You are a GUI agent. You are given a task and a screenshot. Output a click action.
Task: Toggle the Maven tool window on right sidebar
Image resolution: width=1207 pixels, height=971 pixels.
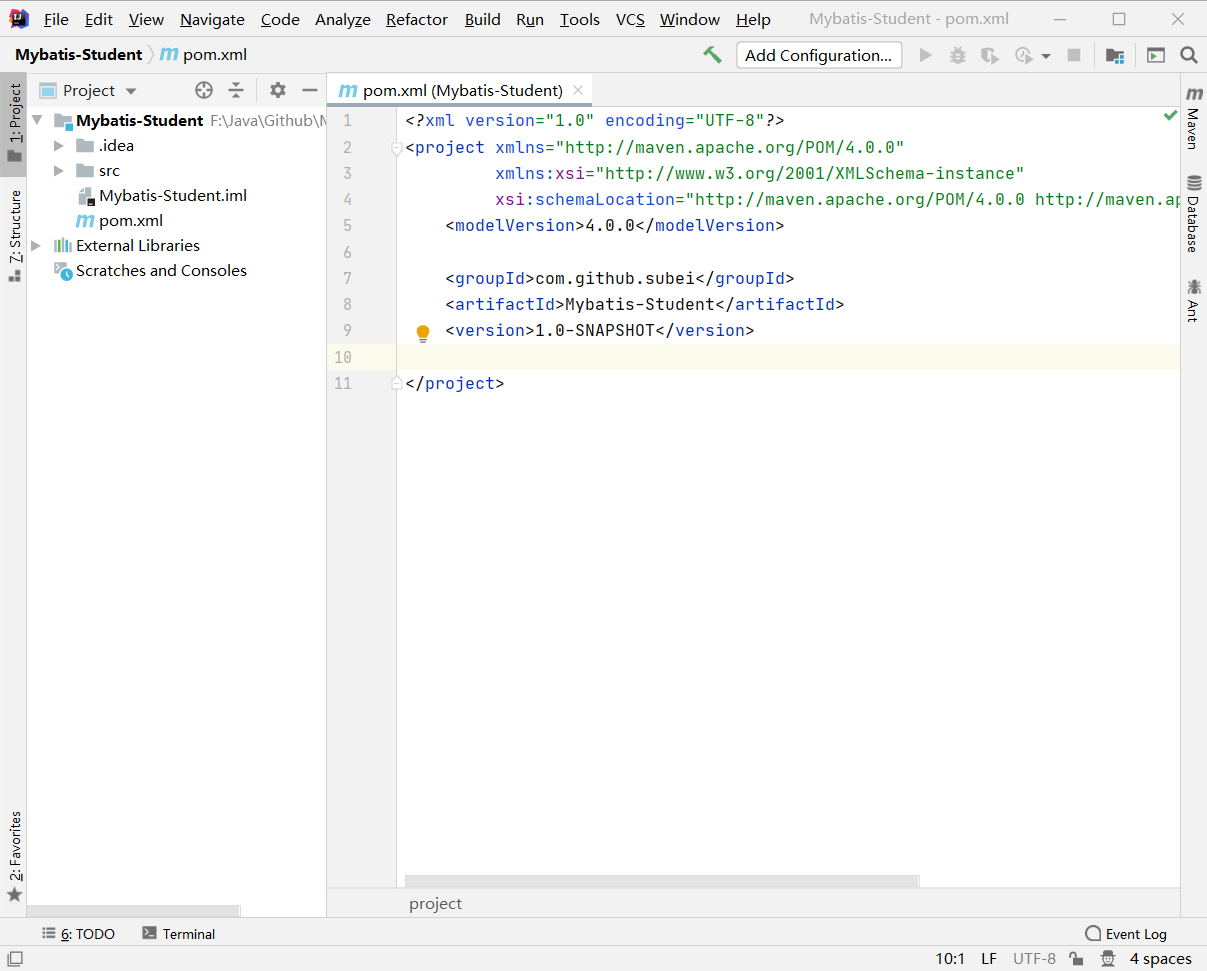tap(1193, 118)
